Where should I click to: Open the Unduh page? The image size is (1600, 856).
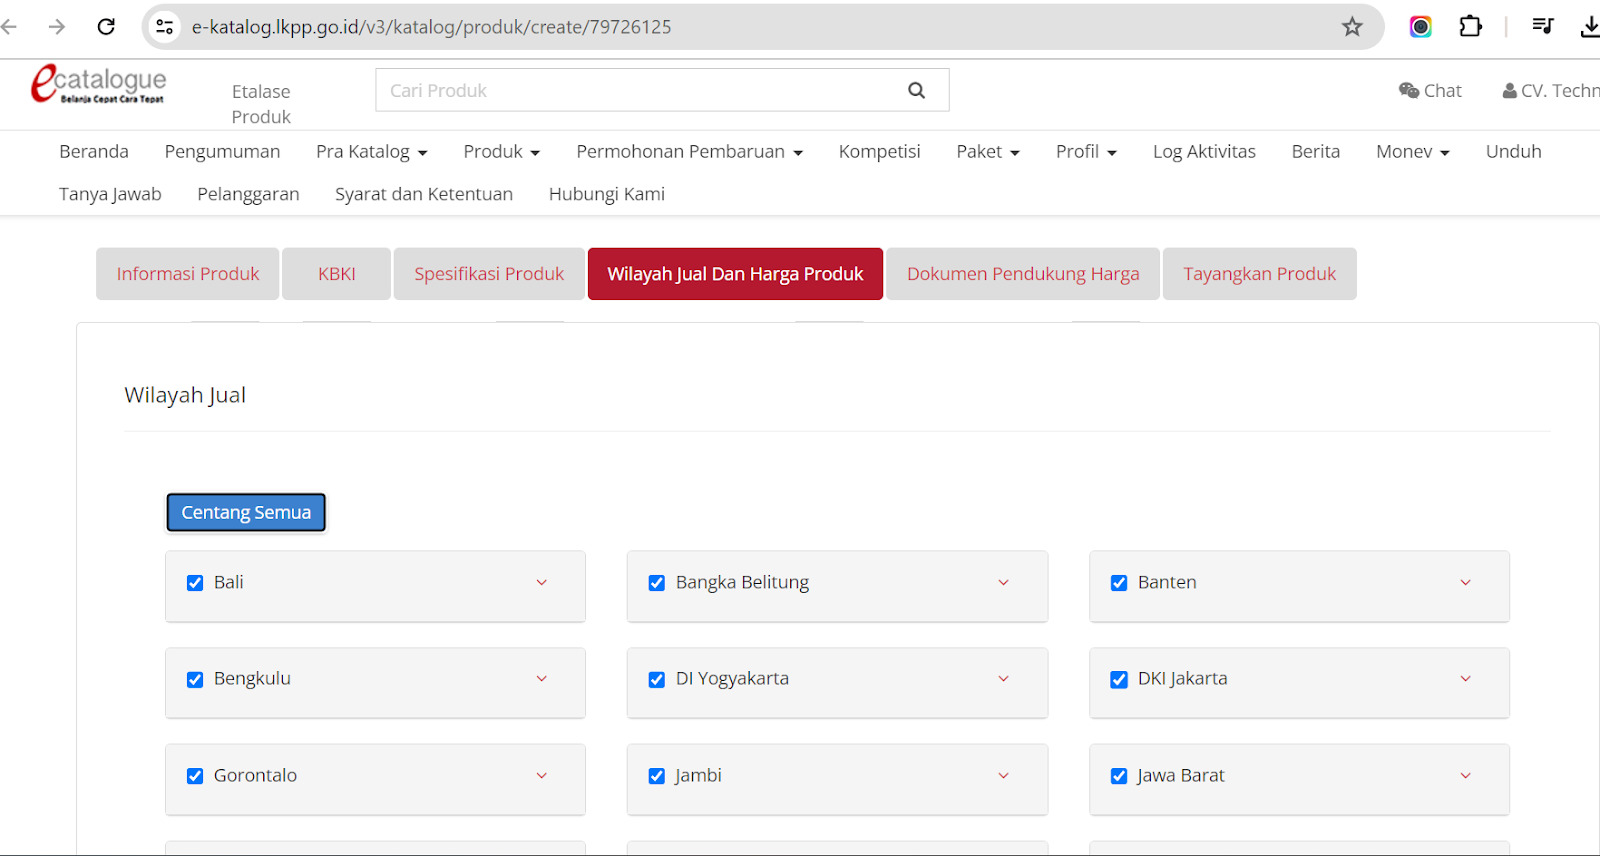pos(1514,152)
